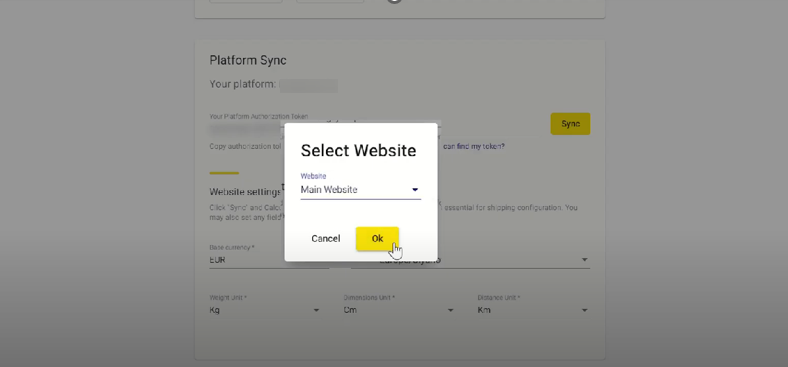Click the caret icon of the Dimensions Unit field
788x367 pixels.
click(450, 310)
